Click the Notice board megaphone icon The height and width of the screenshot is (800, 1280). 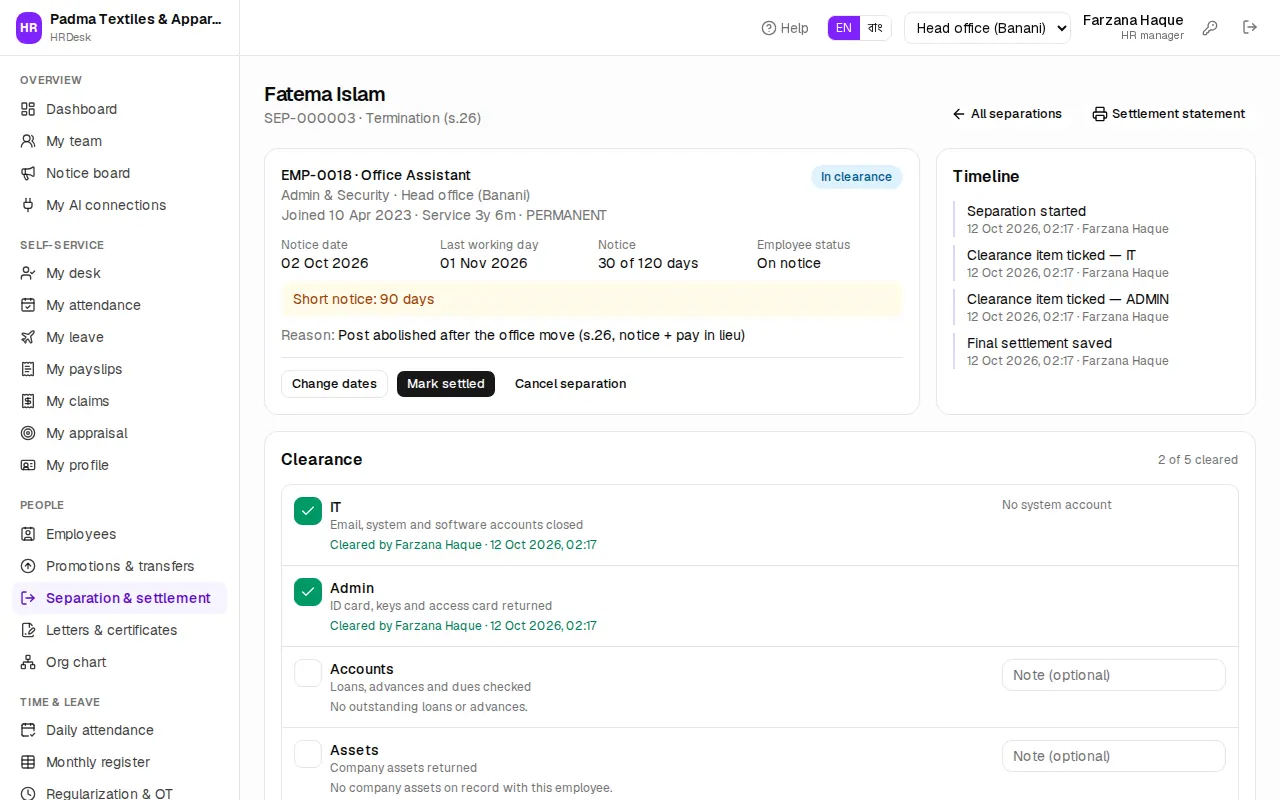(28, 173)
